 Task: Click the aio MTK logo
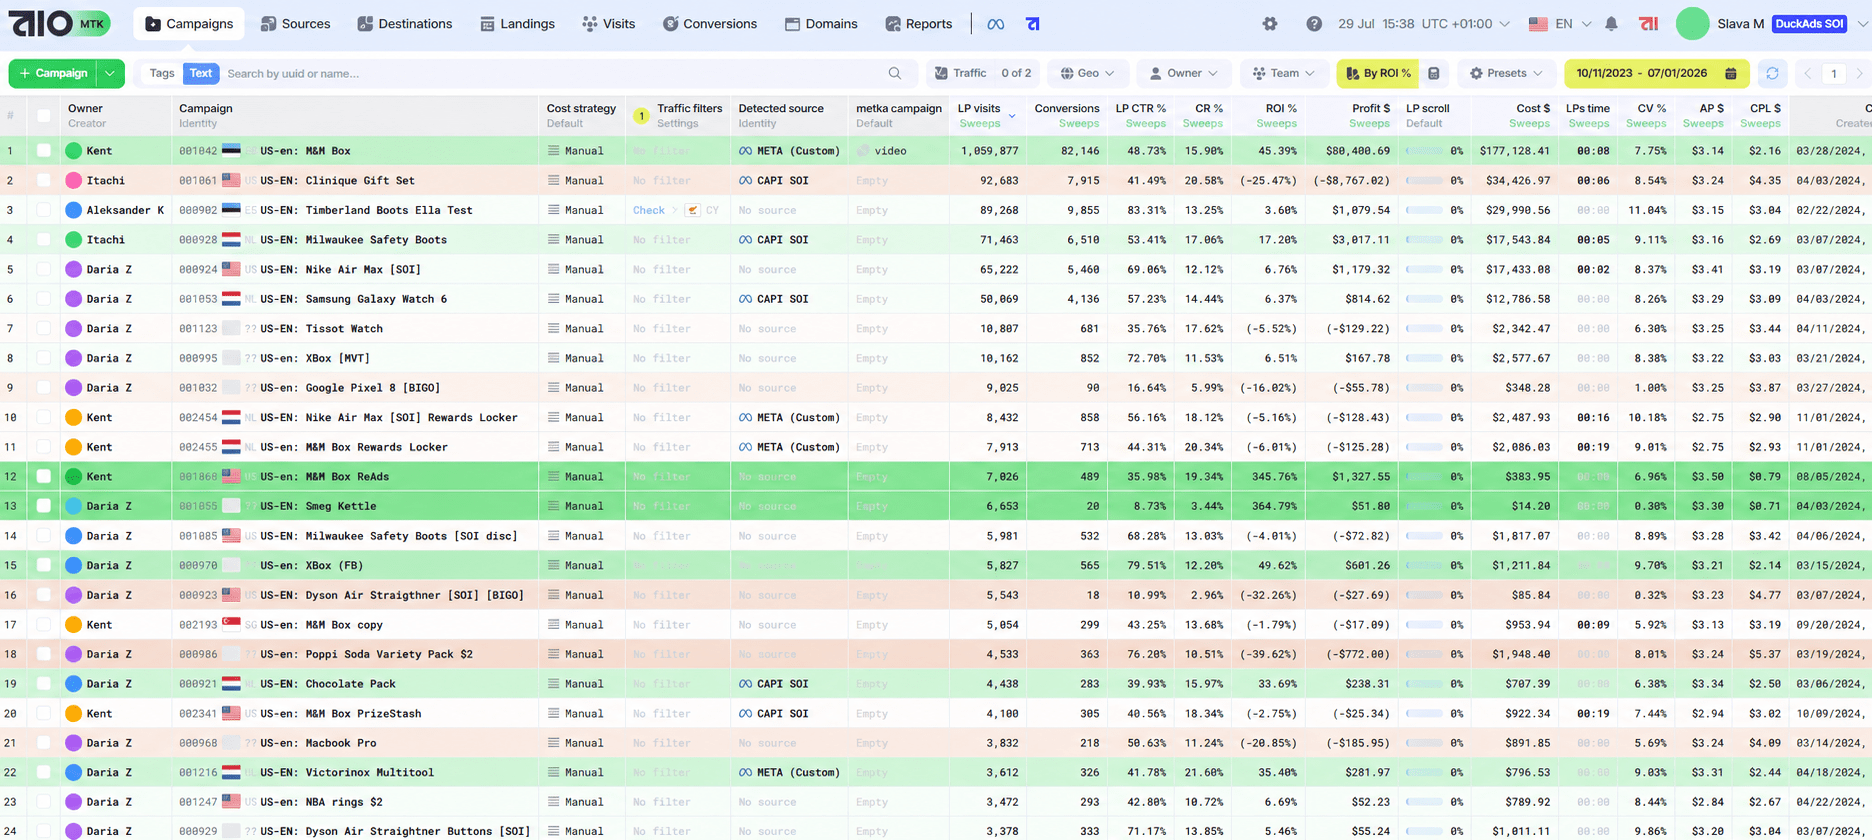[x=60, y=23]
